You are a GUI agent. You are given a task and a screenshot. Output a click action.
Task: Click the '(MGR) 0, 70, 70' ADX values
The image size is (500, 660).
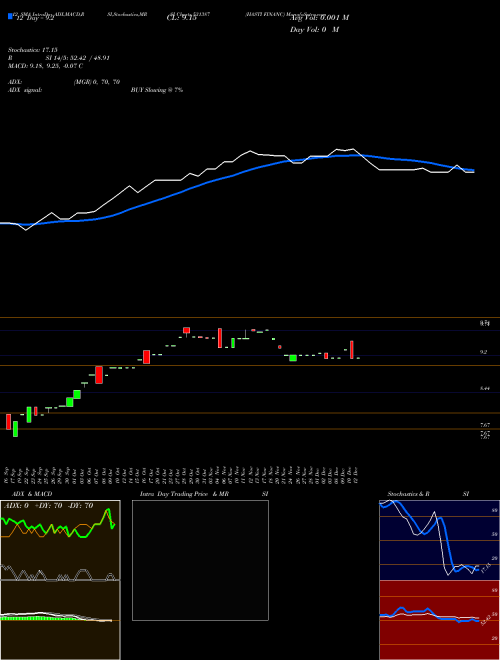(x=97, y=82)
